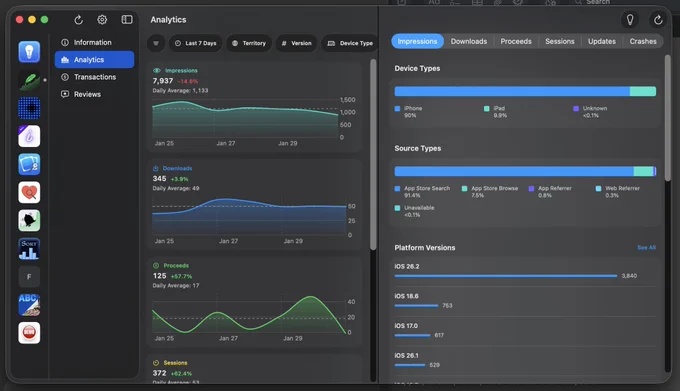The height and width of the screenshot is (391, 680).
Task: Select the iOS 26.1 platform version row
Action: (525, 360)
